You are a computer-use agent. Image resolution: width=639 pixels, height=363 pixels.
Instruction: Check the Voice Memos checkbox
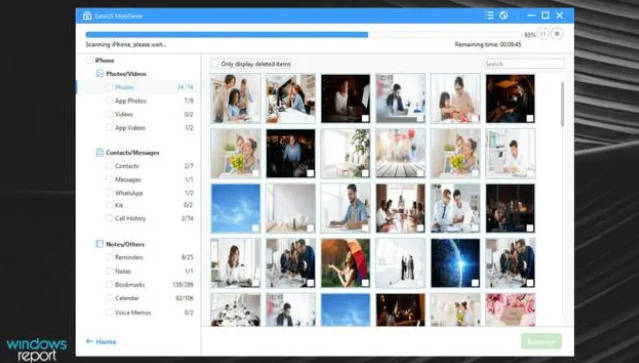pyautogui.click(x=109, y=312)
